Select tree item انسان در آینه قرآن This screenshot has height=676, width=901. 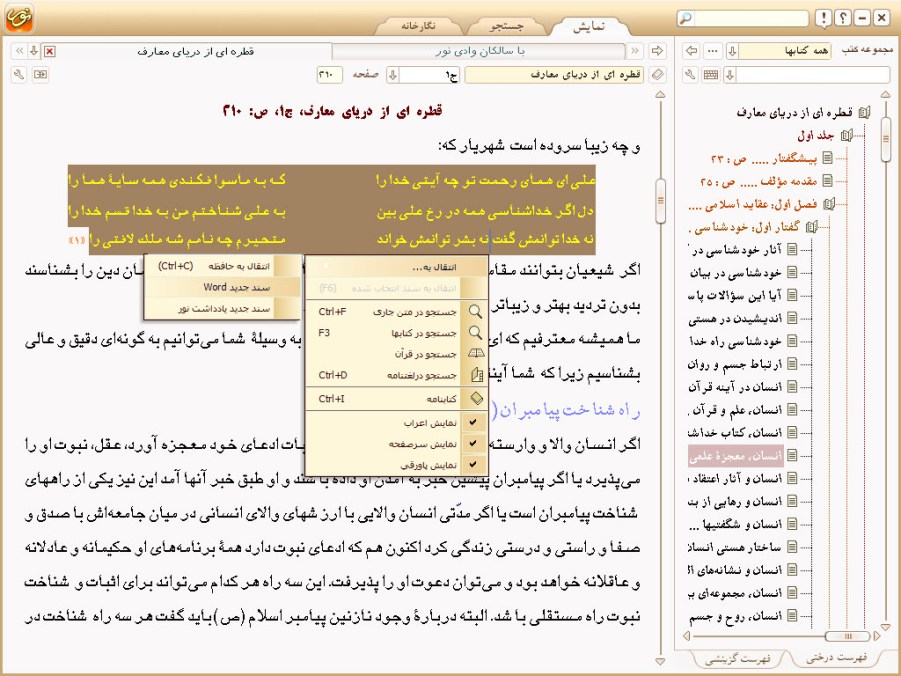pyautogui.click(x=735, y=387)
